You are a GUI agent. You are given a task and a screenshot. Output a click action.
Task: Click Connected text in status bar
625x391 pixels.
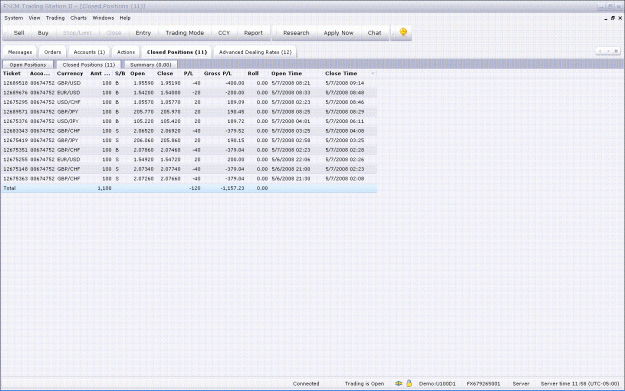tap(306, 384)
